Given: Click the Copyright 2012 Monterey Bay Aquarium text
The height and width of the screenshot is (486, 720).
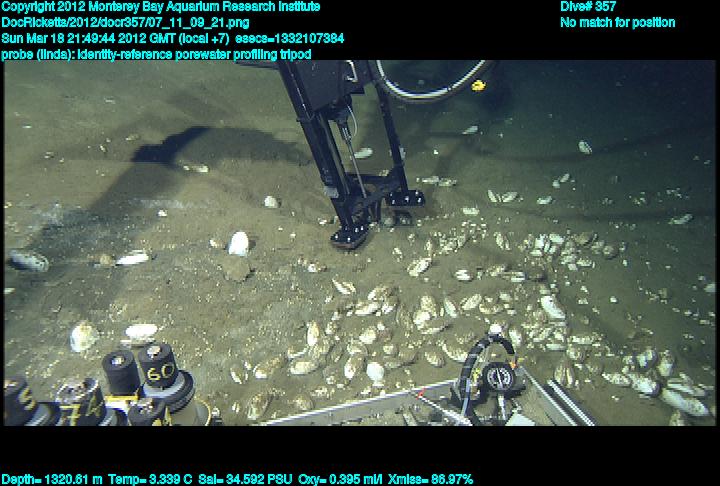Looking at the screenshot, I should [160, 7].
